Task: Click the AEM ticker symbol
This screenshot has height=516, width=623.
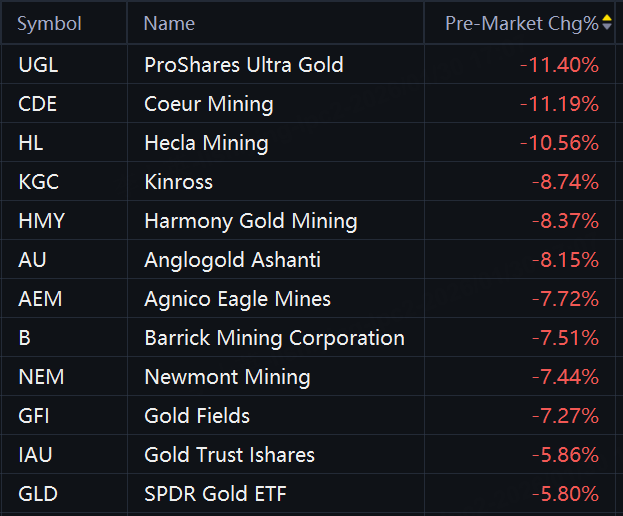Action: (x=40, y=299)
